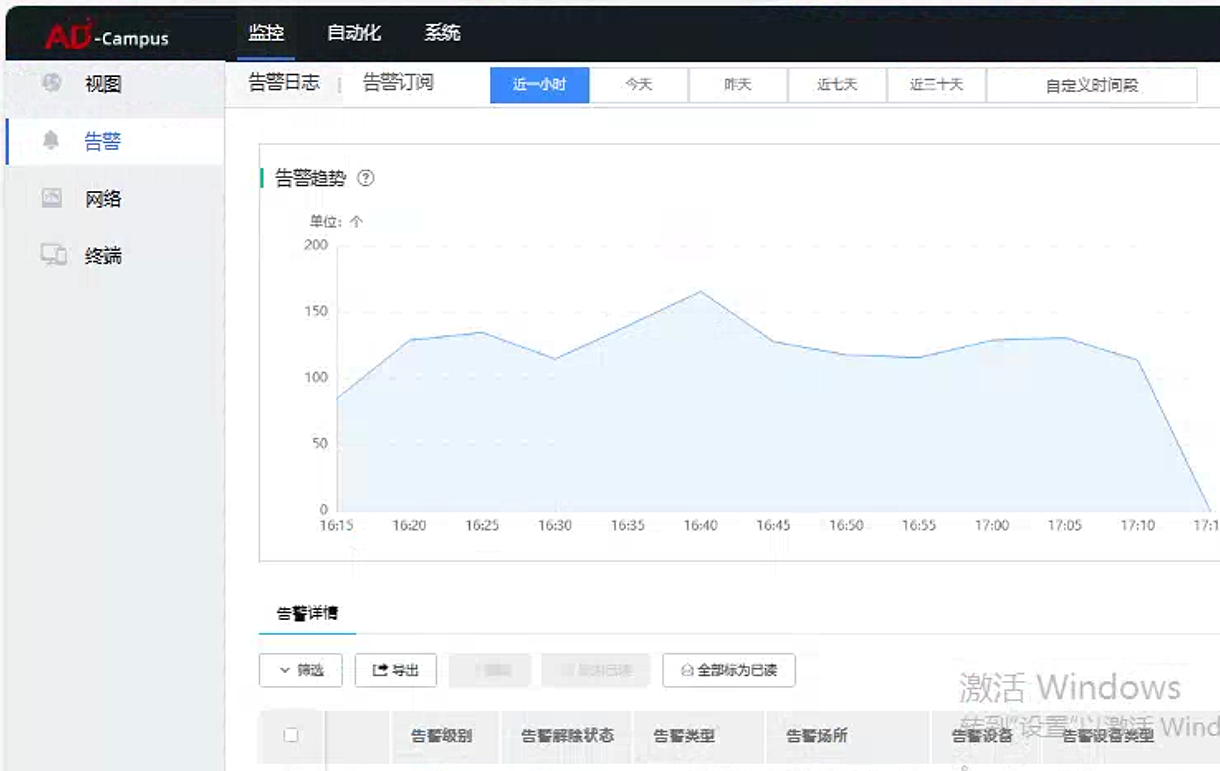Click the AD-Campus logo
Image resolution: width=1220 pixels, height=771 pixels.
107,36
